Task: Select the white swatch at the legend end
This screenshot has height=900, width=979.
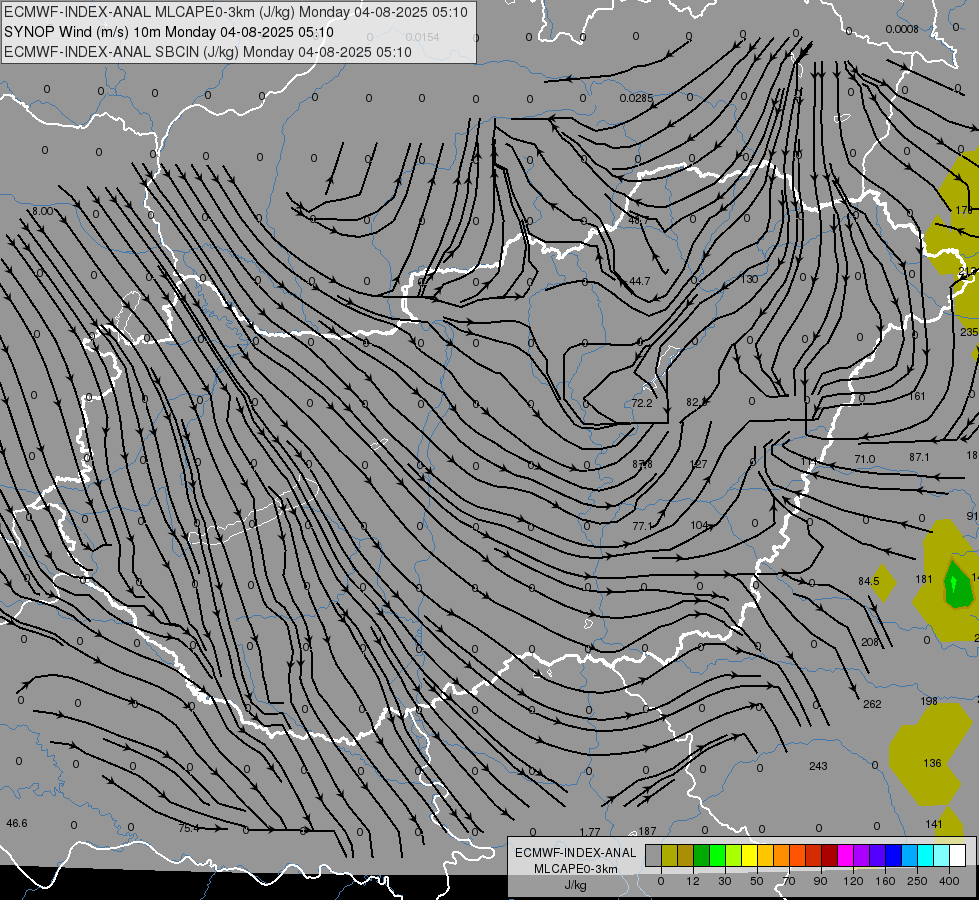Action: [x=957, y=855]
